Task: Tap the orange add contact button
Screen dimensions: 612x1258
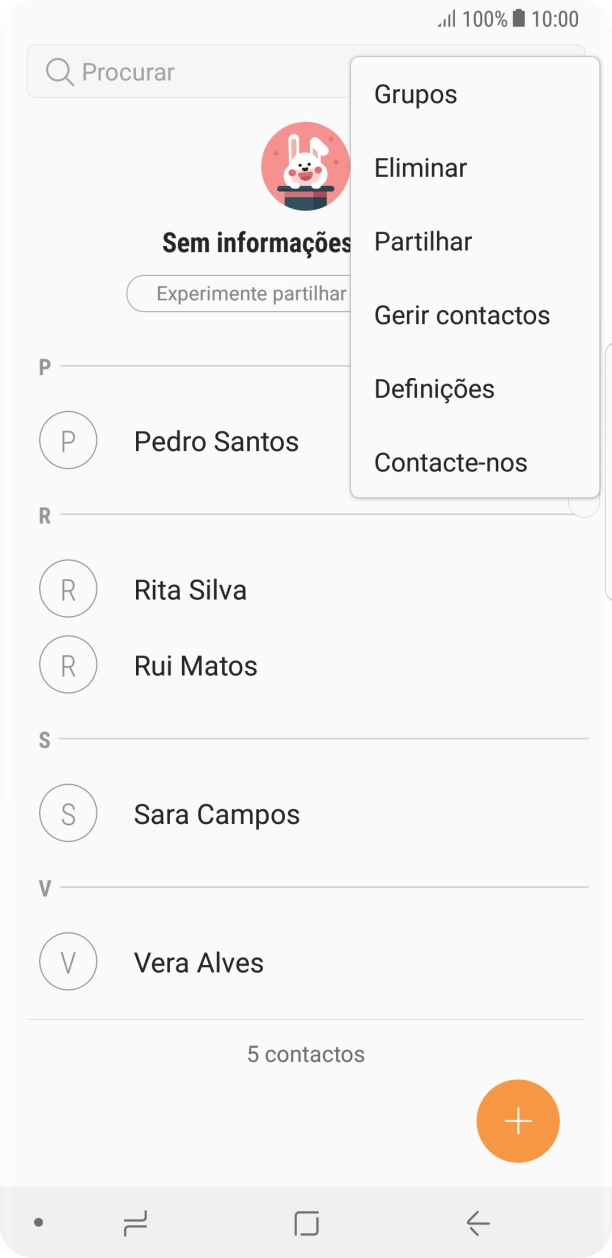Action: [x=518, y=1120]
